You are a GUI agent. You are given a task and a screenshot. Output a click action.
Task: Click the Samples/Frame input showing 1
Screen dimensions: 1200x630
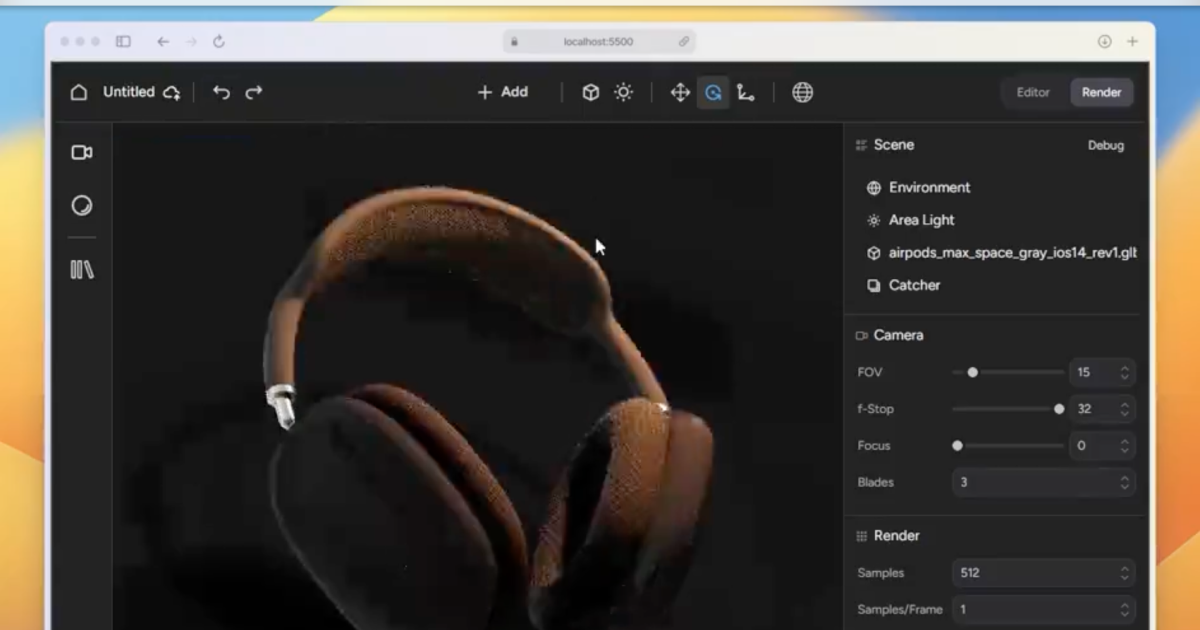(x=1043, y=609)
